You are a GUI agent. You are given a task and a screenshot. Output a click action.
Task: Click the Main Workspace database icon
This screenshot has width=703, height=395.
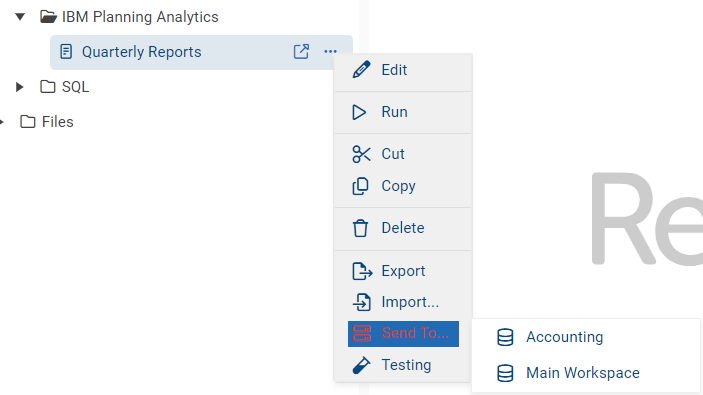pyautogui.click(x=505, y=373)
